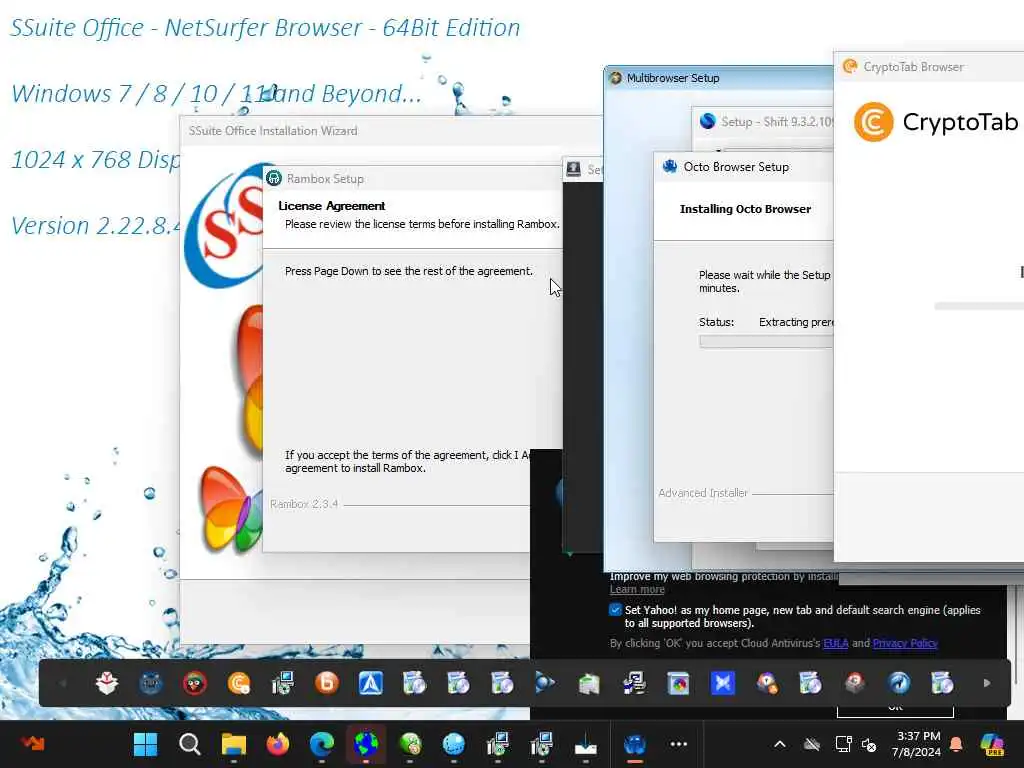Image resolution: width=1024 pixels, height=768 pixels.
Task: Open the notification bell
Action: tap(956, 744)
